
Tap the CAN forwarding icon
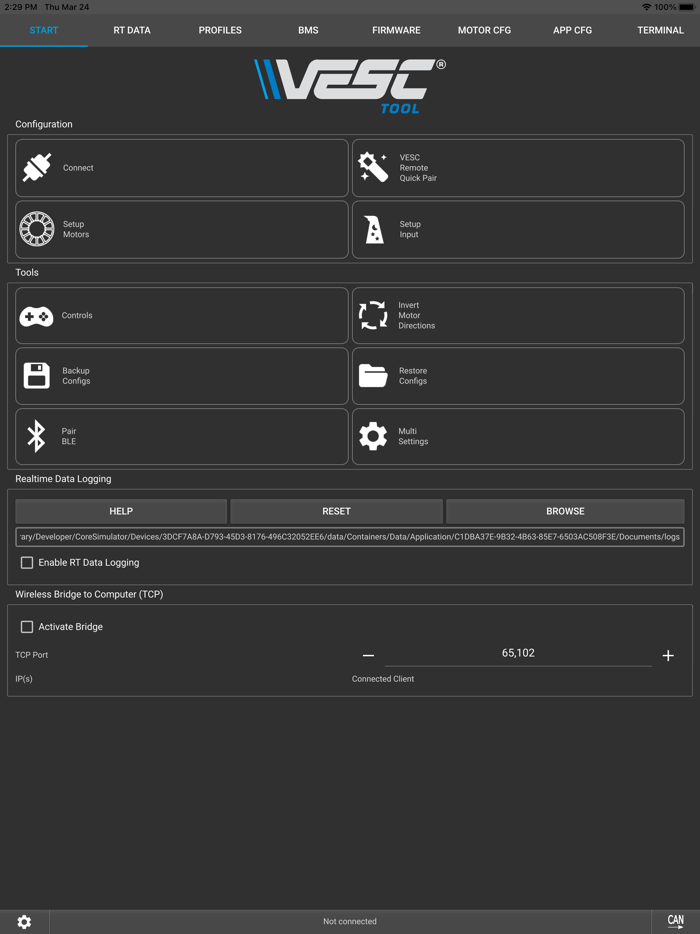point(676,921)
